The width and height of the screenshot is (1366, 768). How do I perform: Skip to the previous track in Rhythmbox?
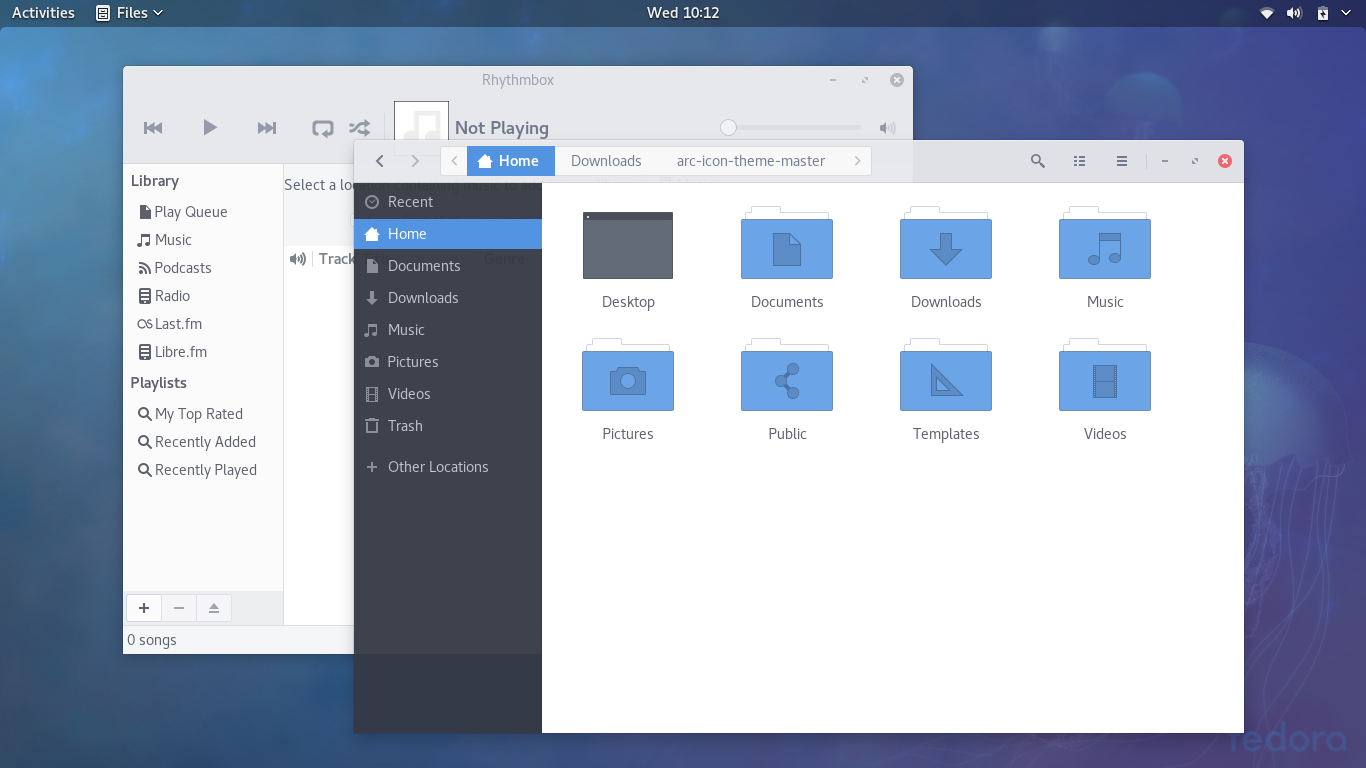click(x=153, y=127)
